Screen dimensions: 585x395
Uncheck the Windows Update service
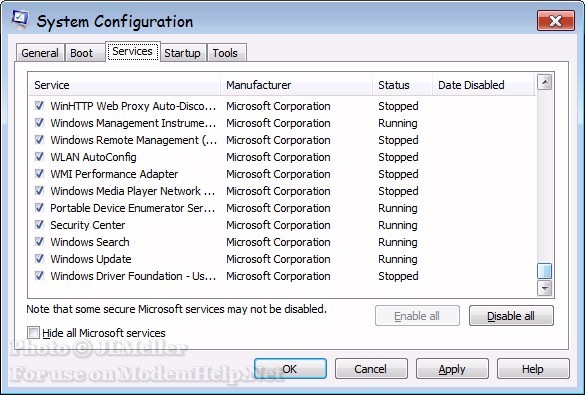[39, 259]
